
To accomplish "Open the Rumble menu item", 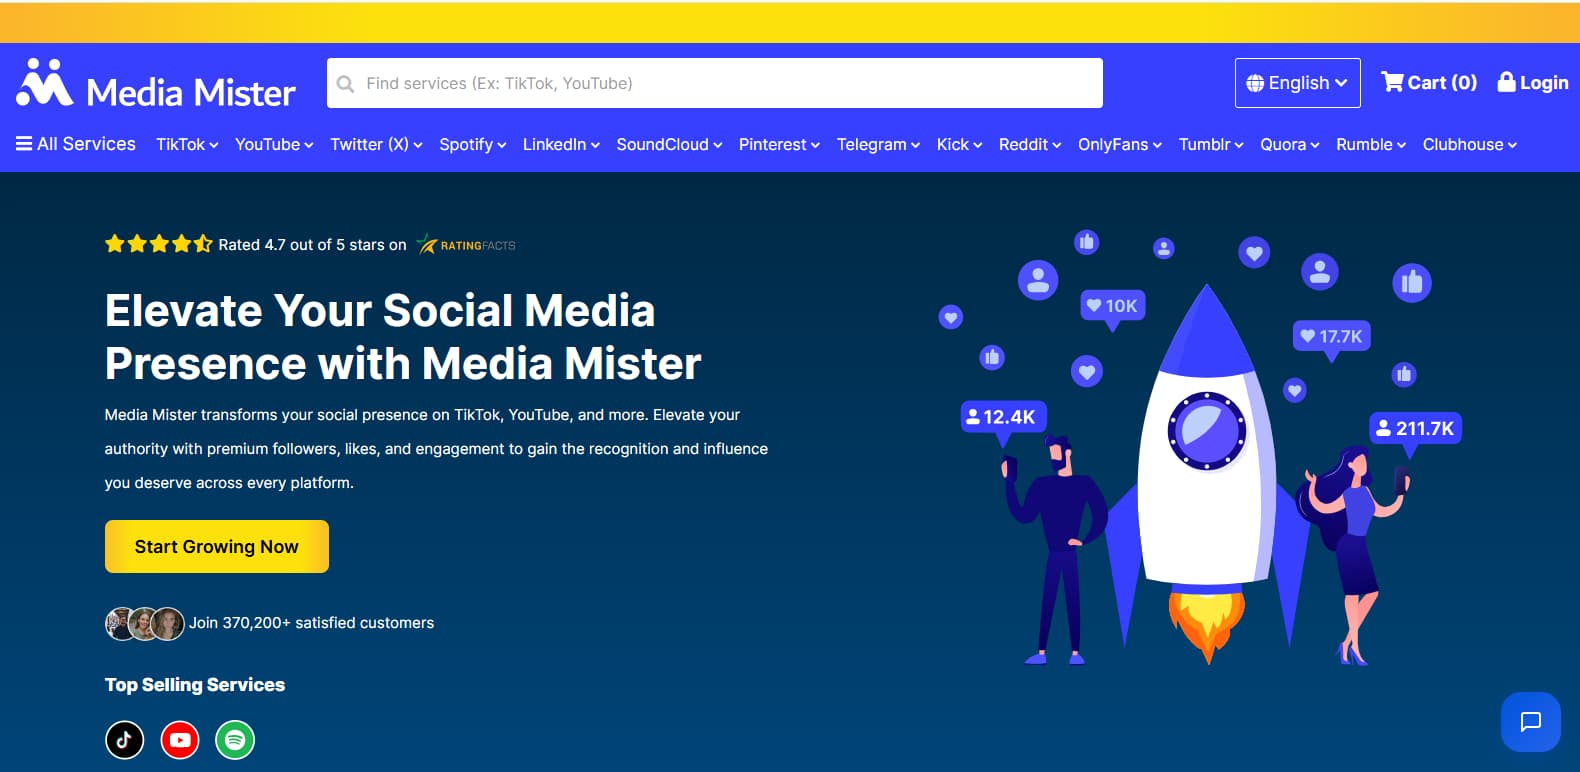I will coord(1371,144).
